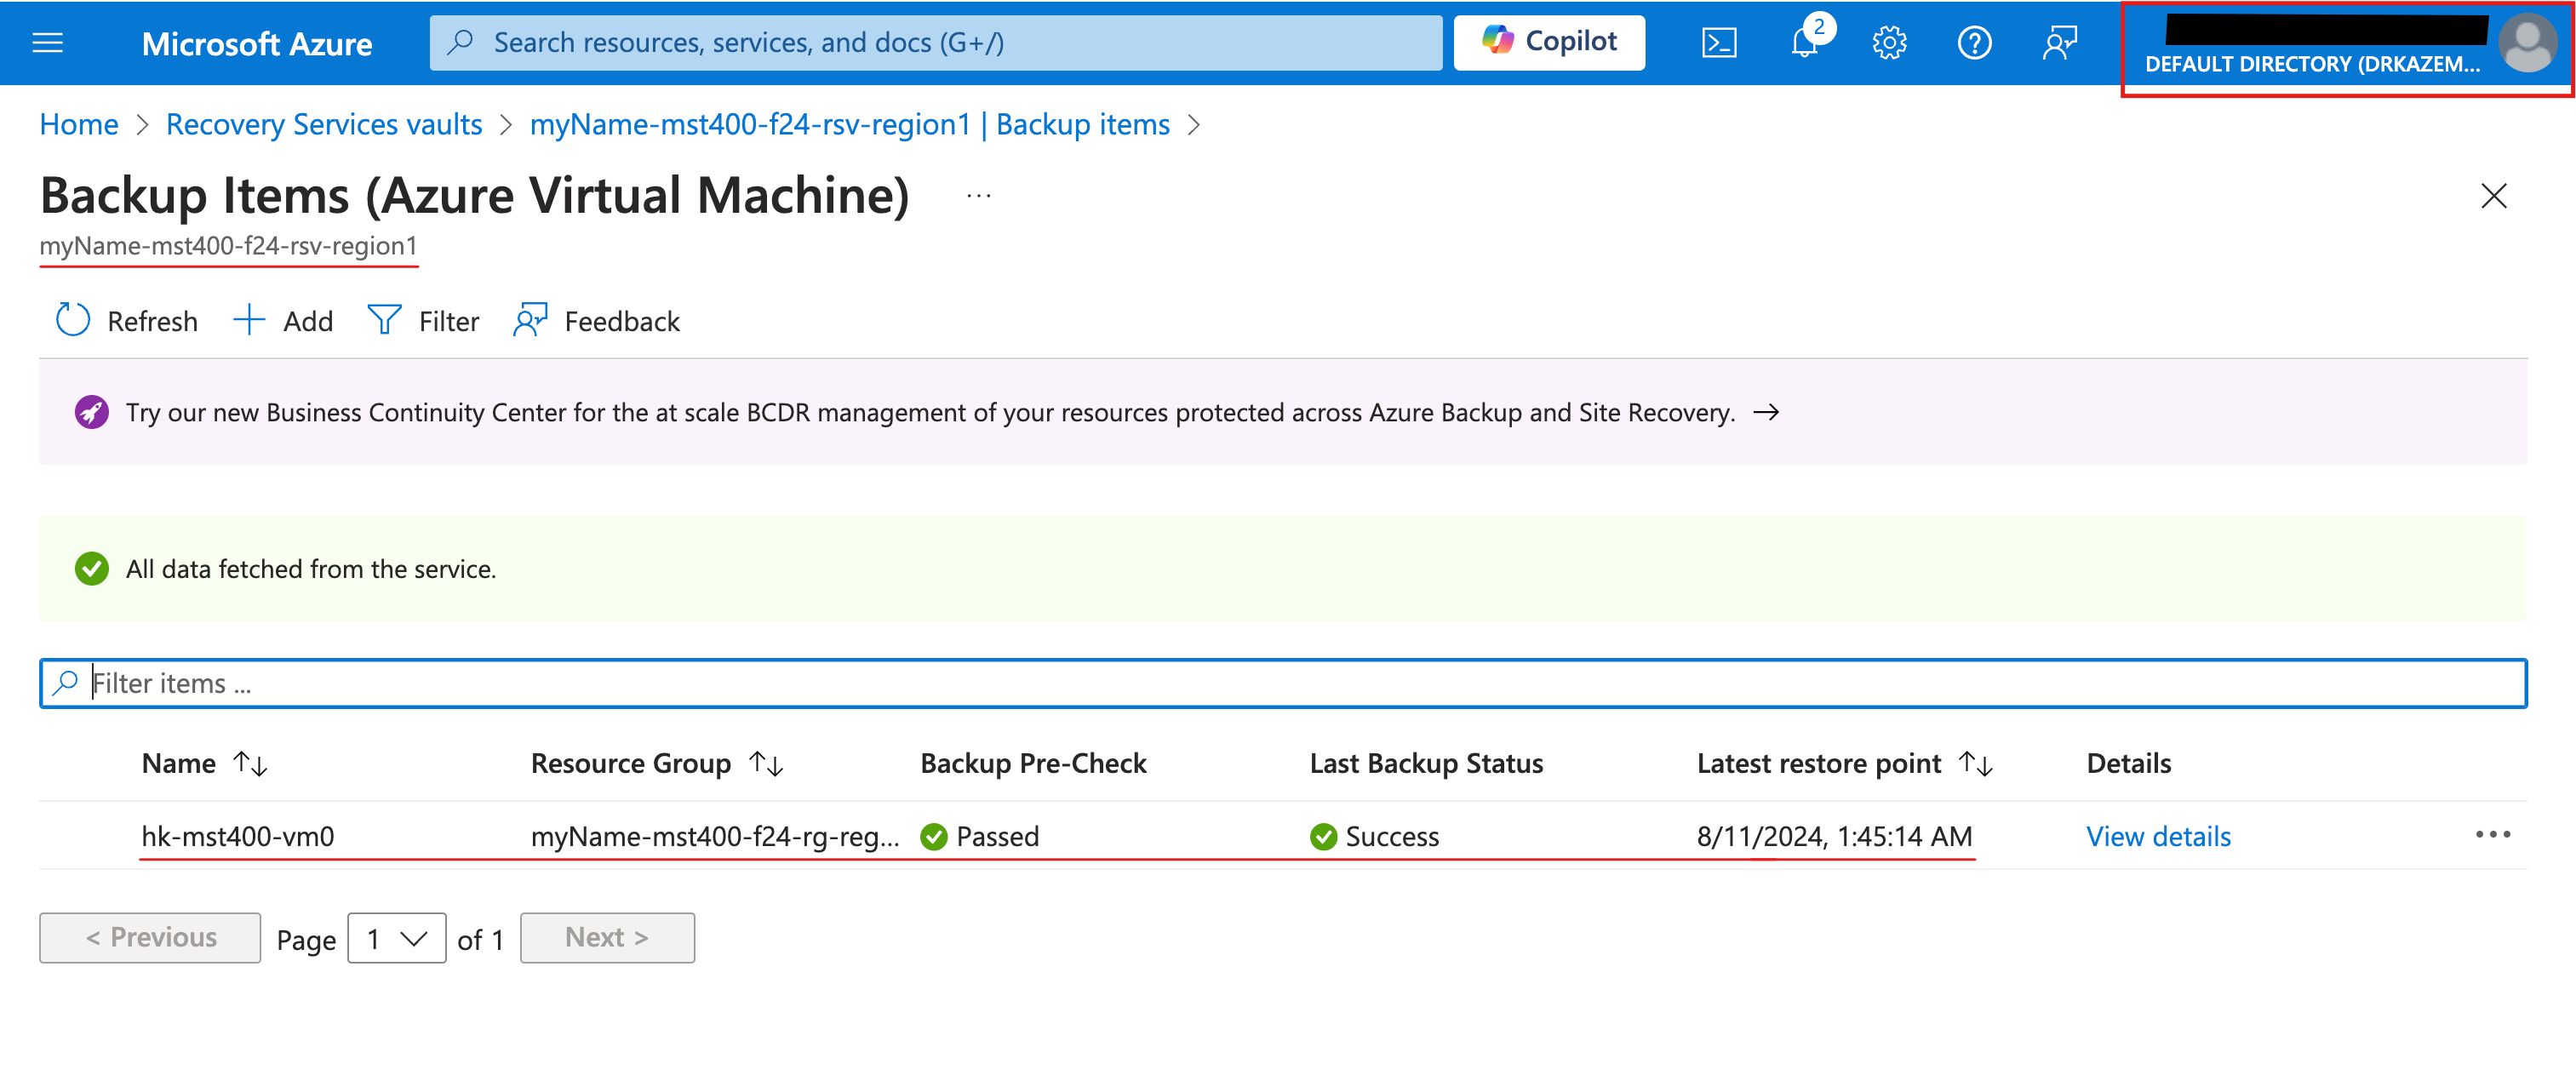Click the Name column header text
Screen dimensions: 2576x1081
(179, 764)
